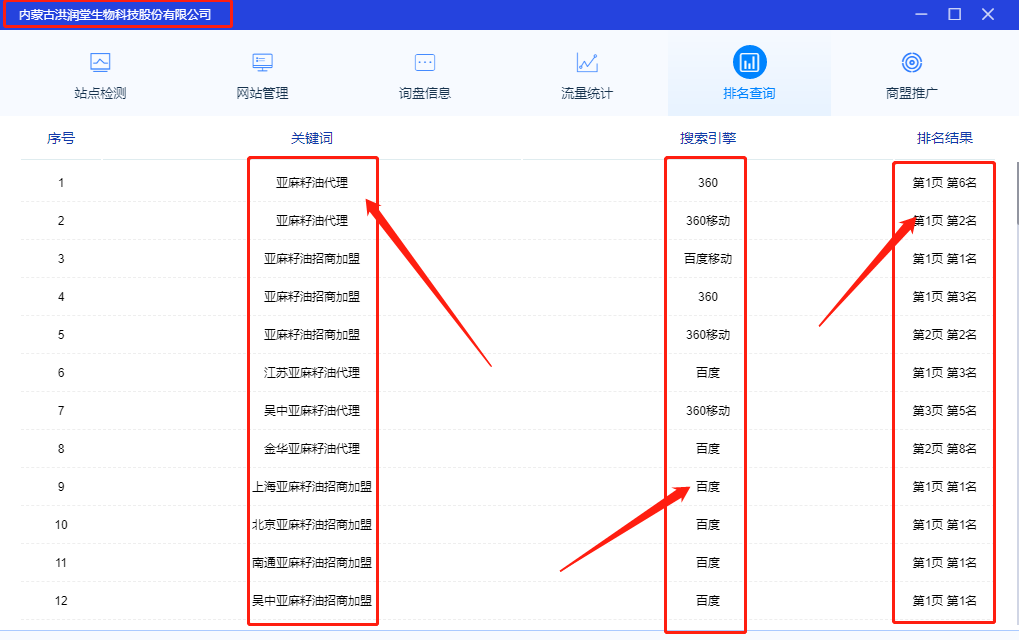Screen dimensions: 1019x640
Task: Select the 360移动 search engine cell
Action: [705, 220]
